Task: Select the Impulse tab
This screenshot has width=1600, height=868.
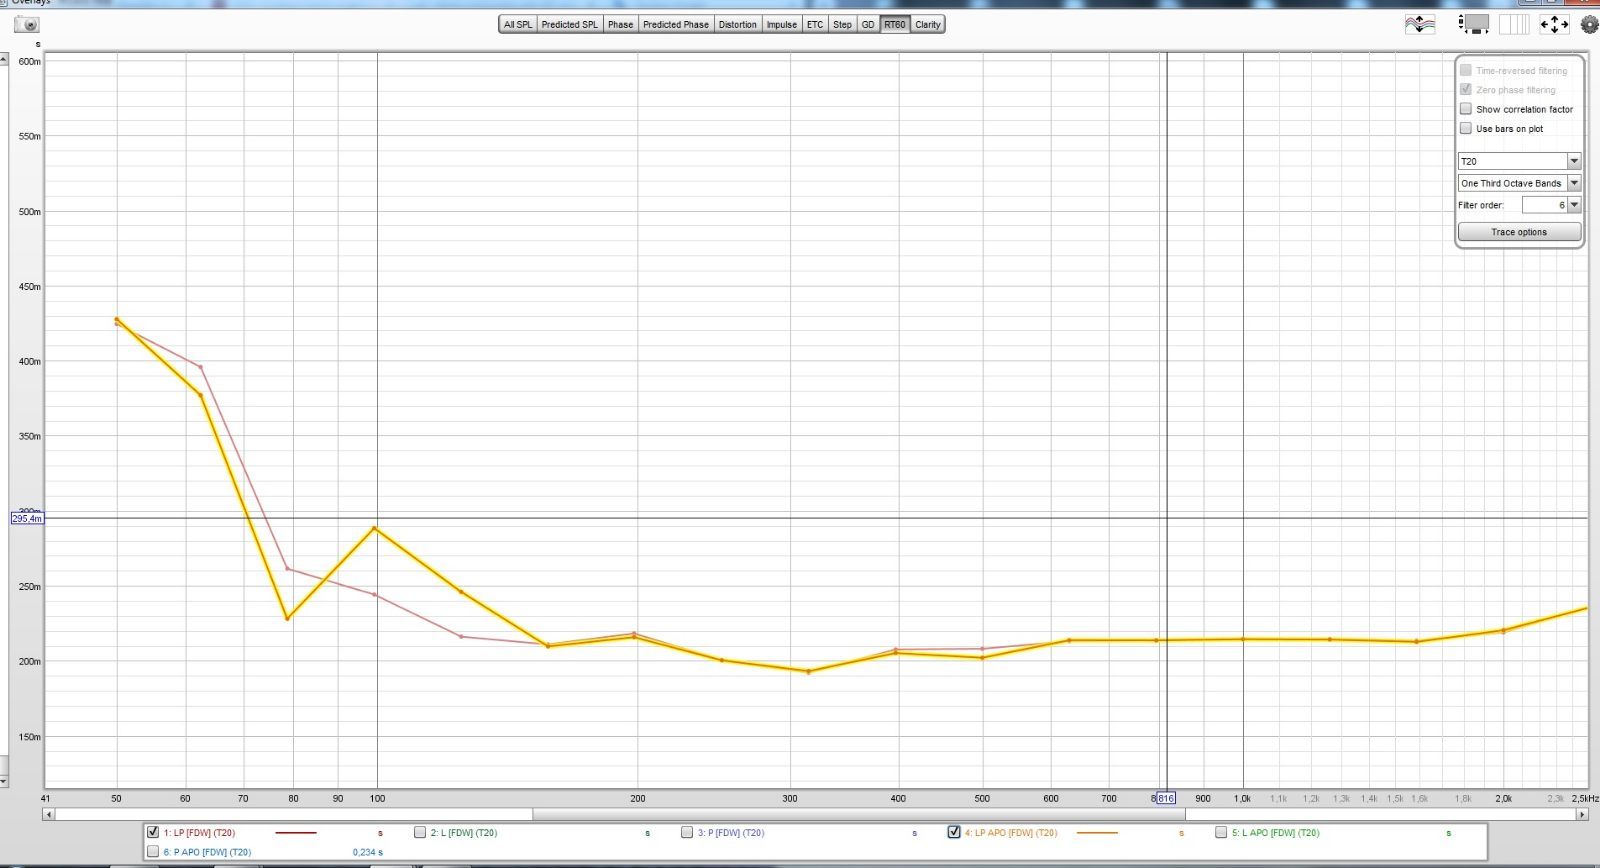Action: [782, 24]
